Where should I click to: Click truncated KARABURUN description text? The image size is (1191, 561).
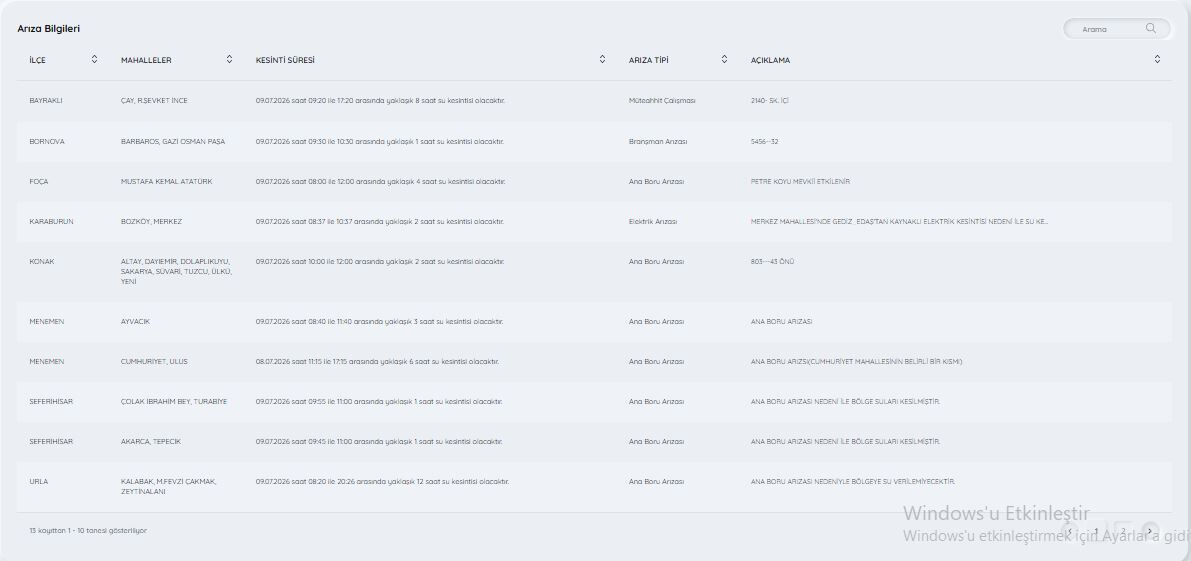899,222
